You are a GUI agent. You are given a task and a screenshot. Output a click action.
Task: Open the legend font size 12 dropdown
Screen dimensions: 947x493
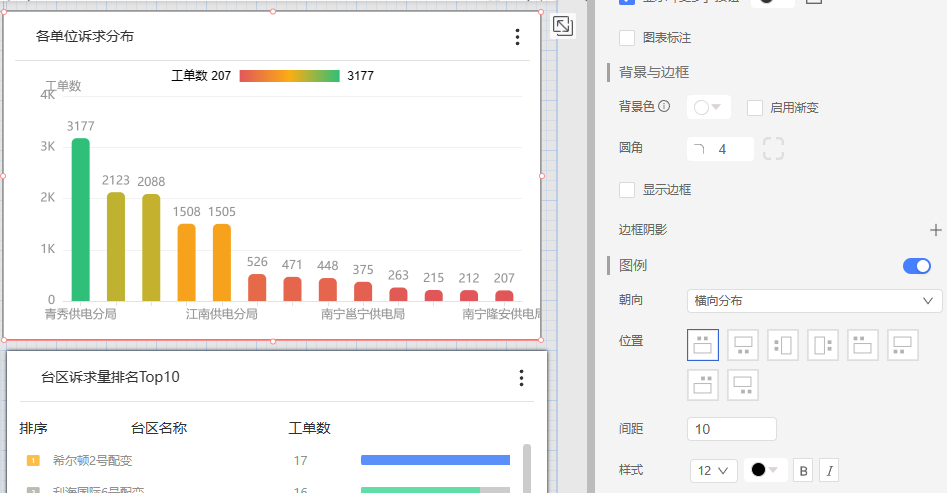pyautogui.click(x=713, y=470)
